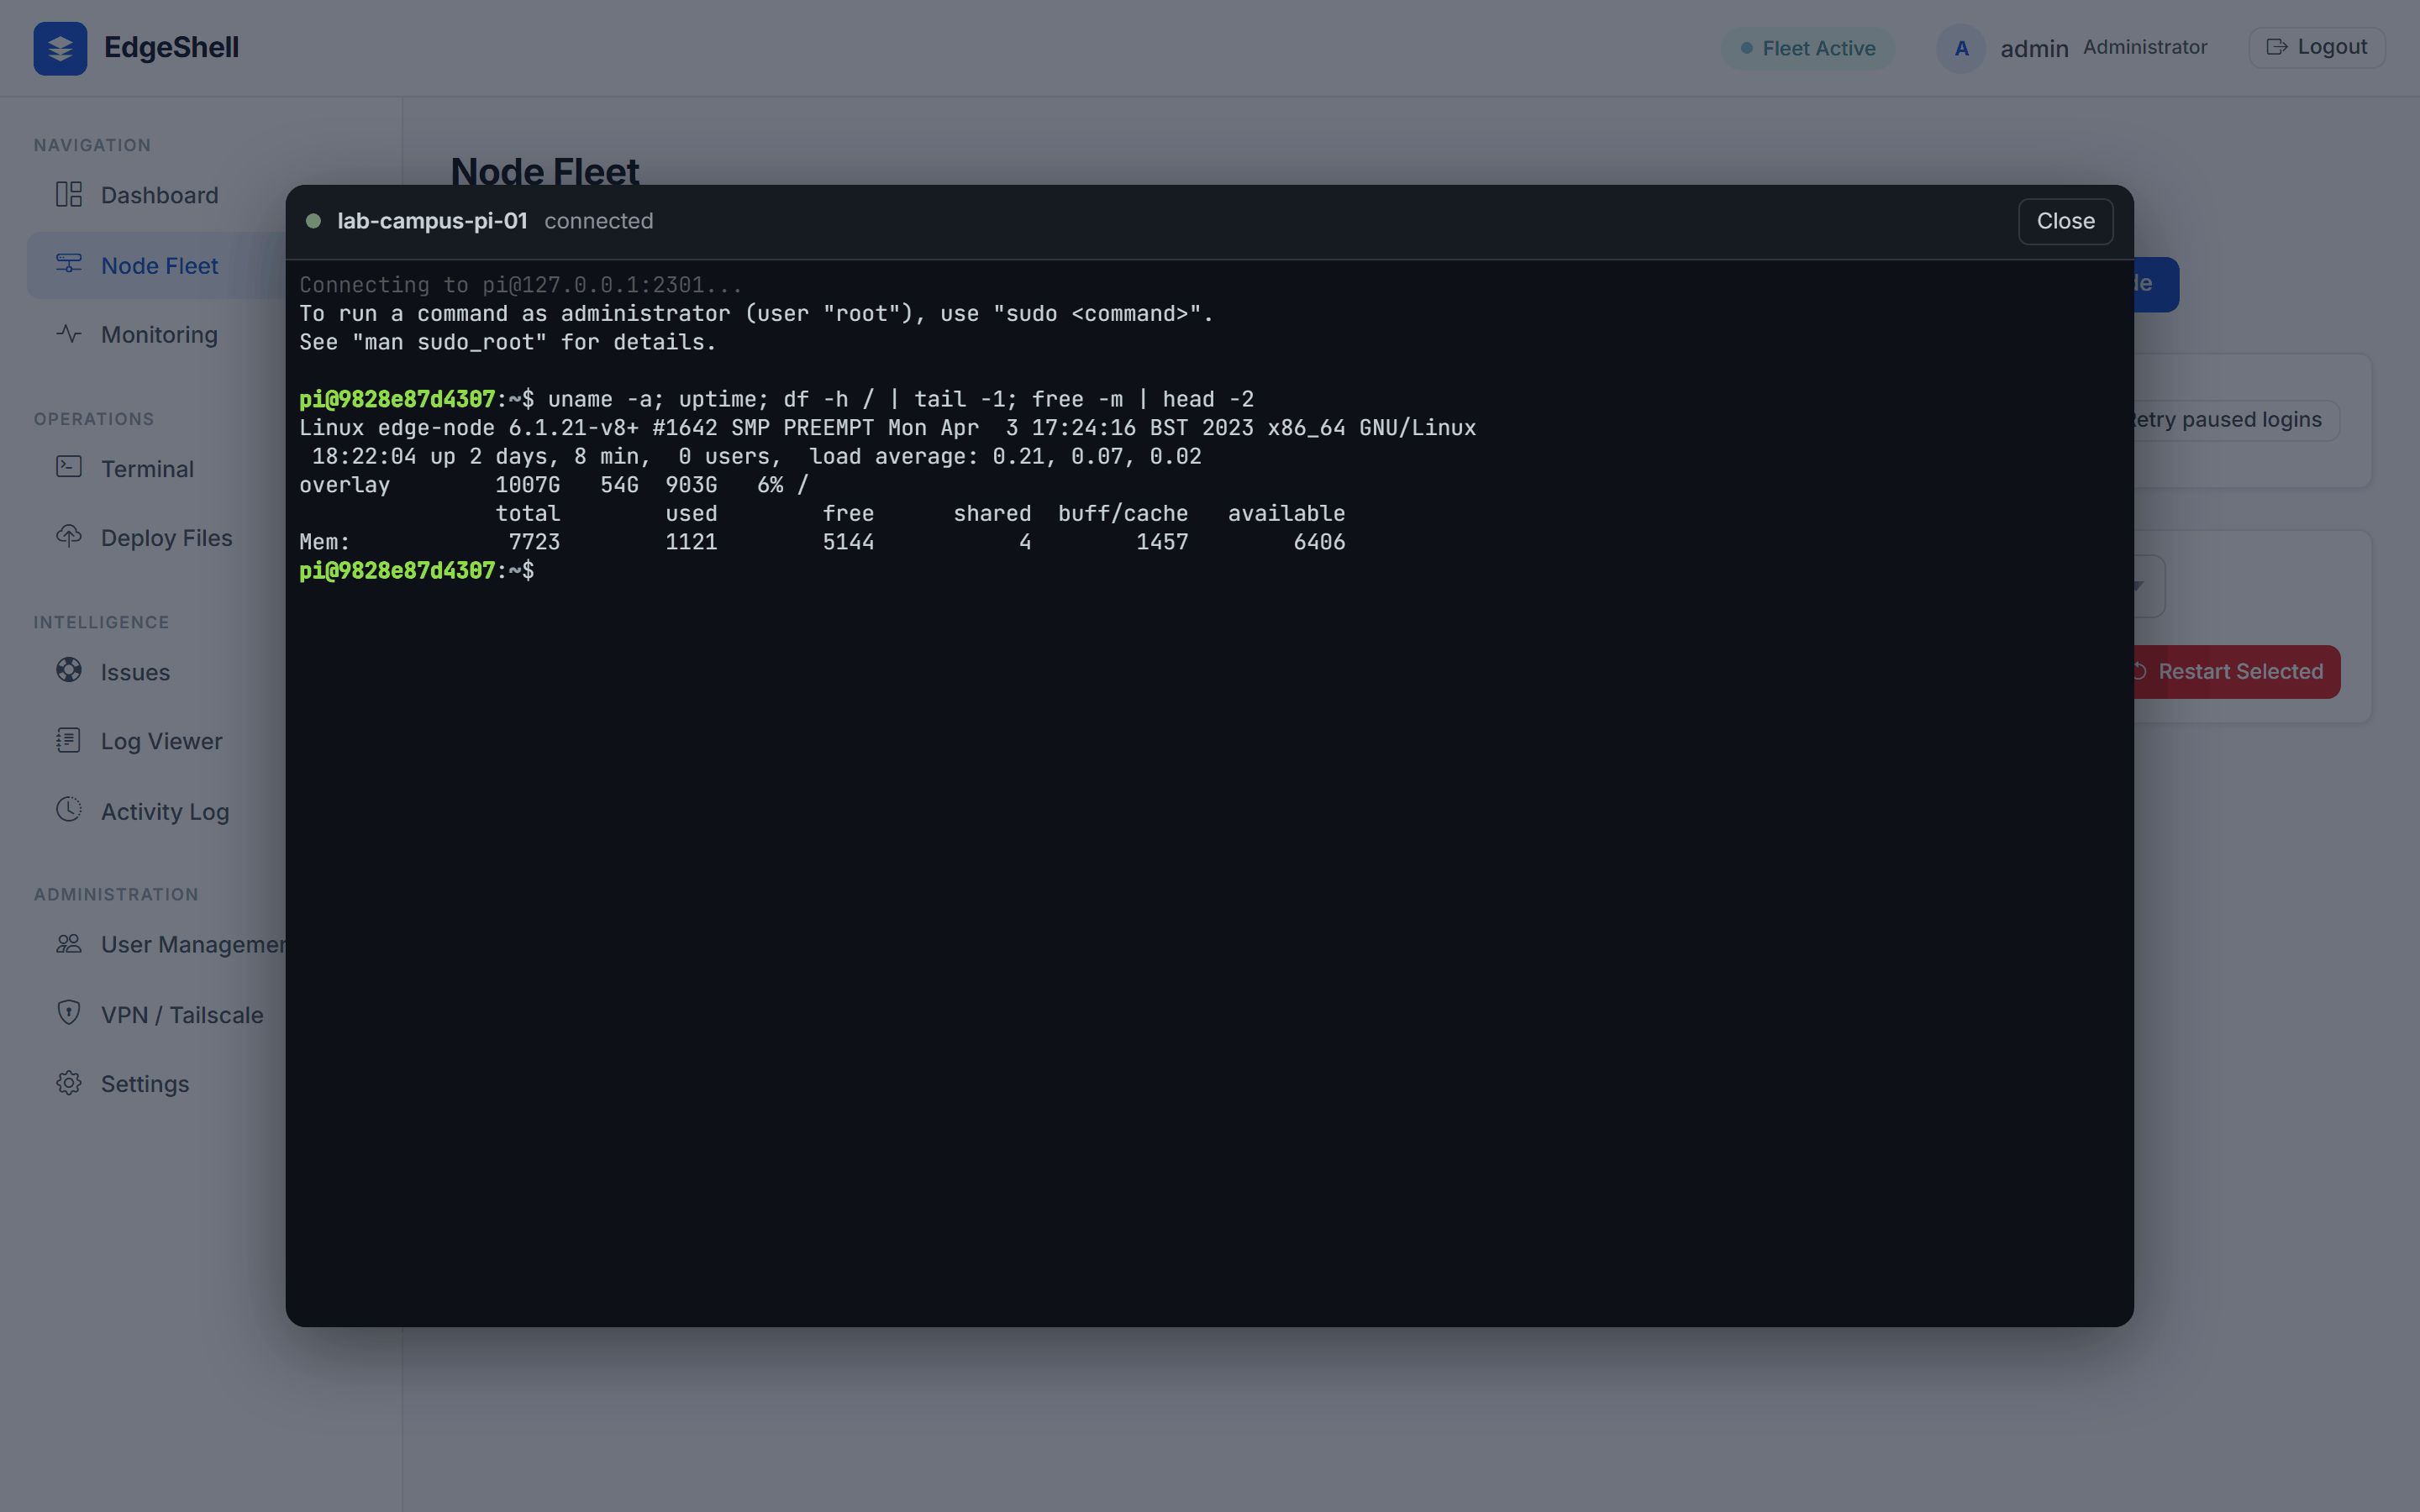This screenshot has height=1512, width=2420.
Task: Click the Terminal sidebar icon
Action: [69, 467]
